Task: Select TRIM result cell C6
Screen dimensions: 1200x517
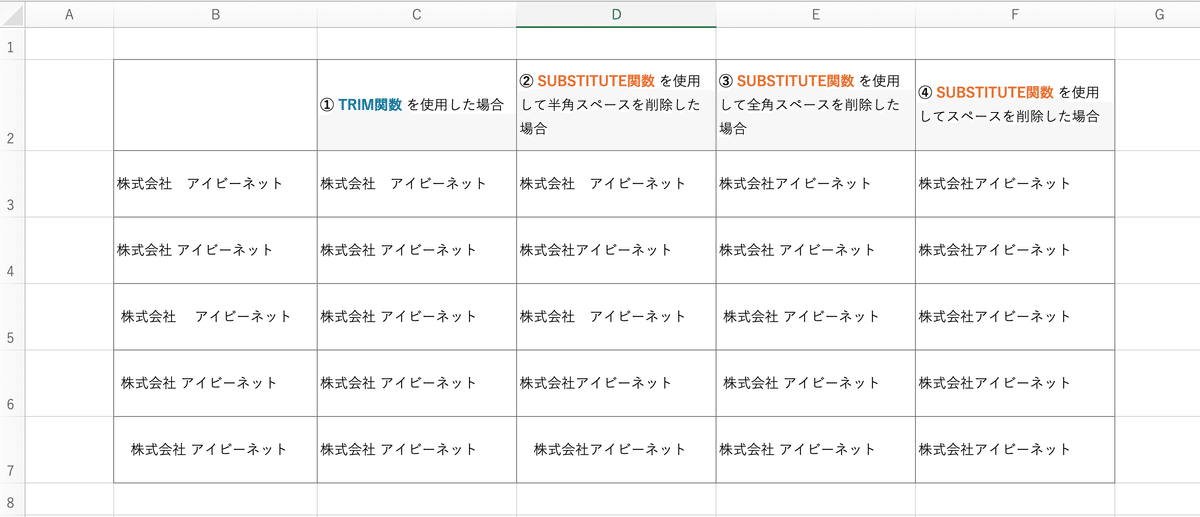Action: (416, 383)
